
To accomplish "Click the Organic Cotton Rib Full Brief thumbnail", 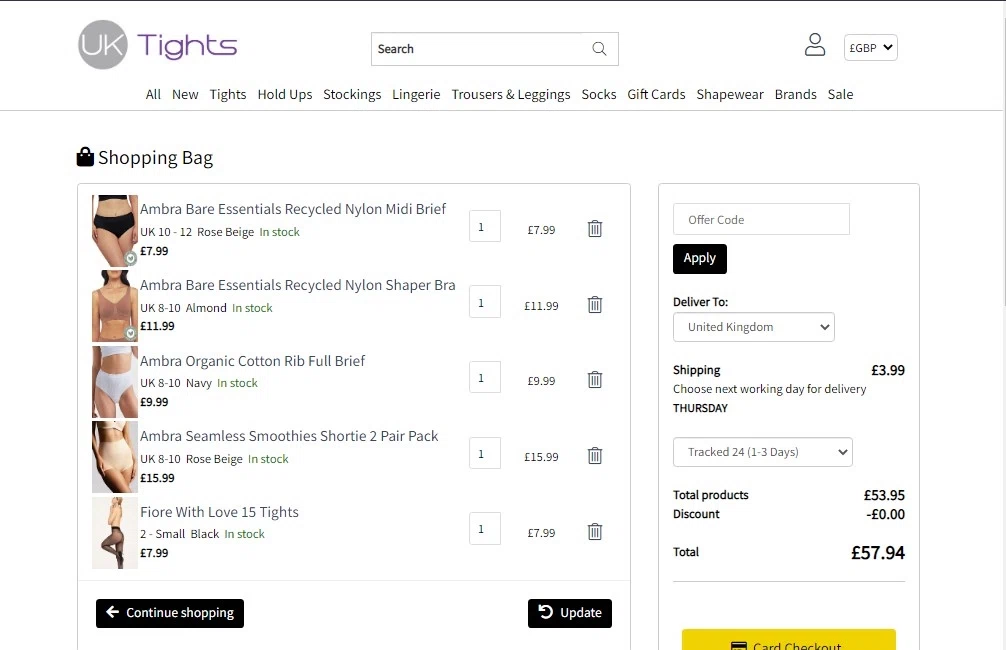I will tap(115, 382).
